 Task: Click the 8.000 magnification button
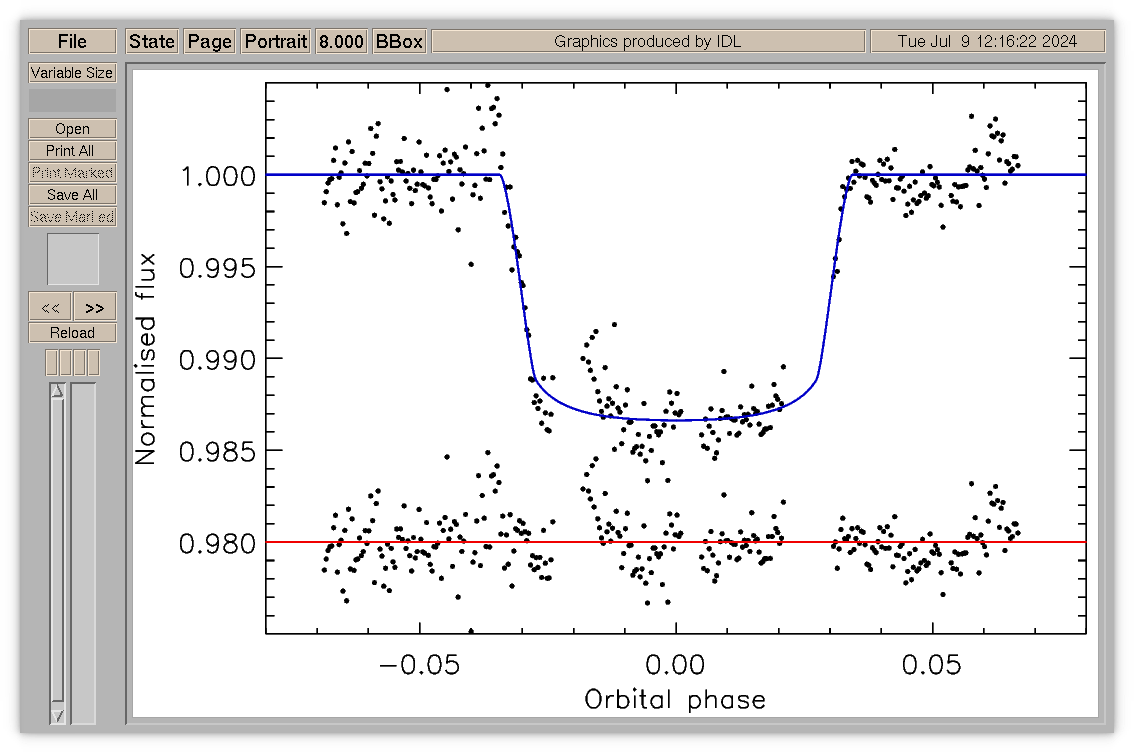[x=341, y=41]
